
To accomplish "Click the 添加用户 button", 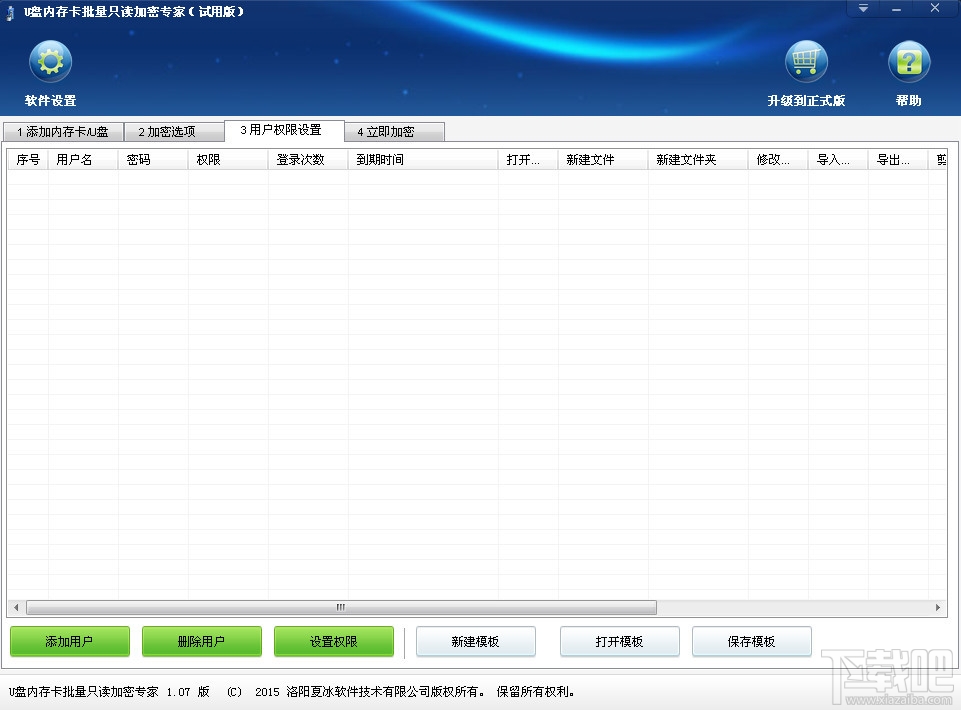I will pos(69,641).
